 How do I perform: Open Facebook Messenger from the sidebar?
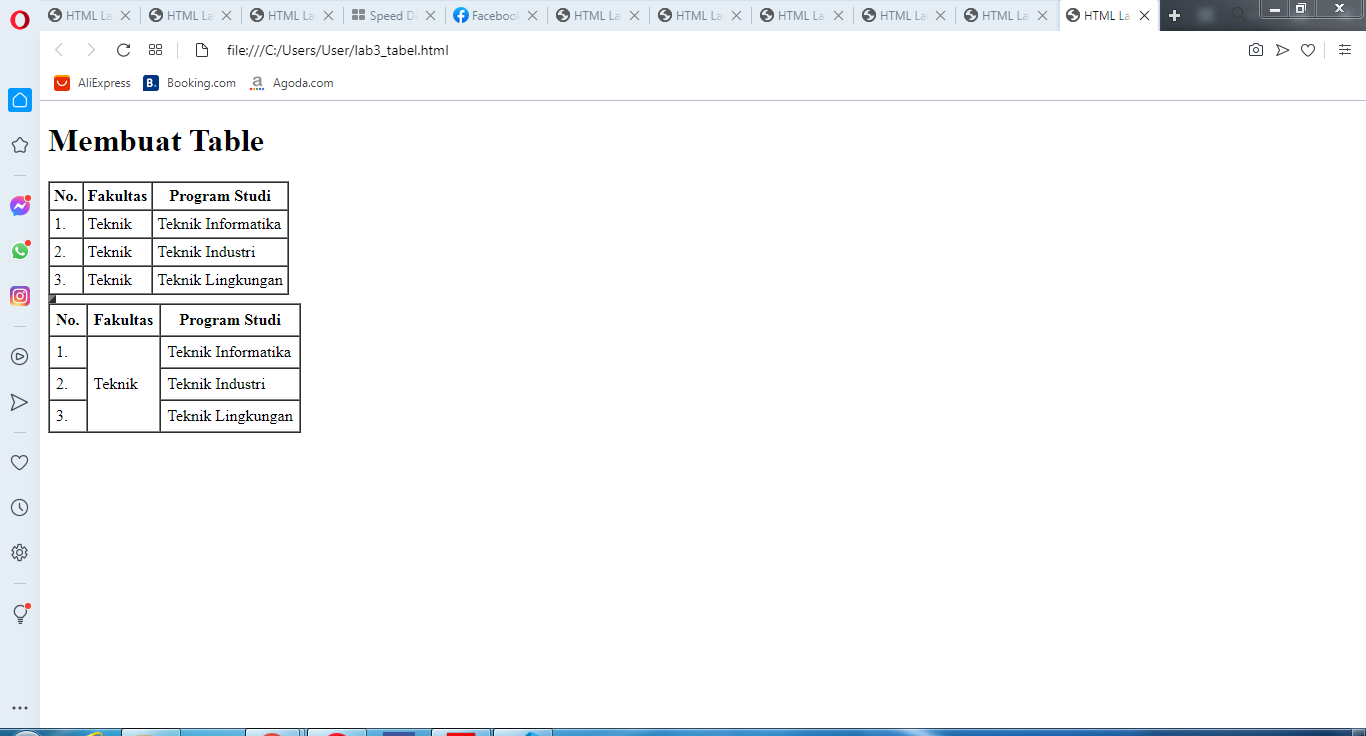coord(19,206)
